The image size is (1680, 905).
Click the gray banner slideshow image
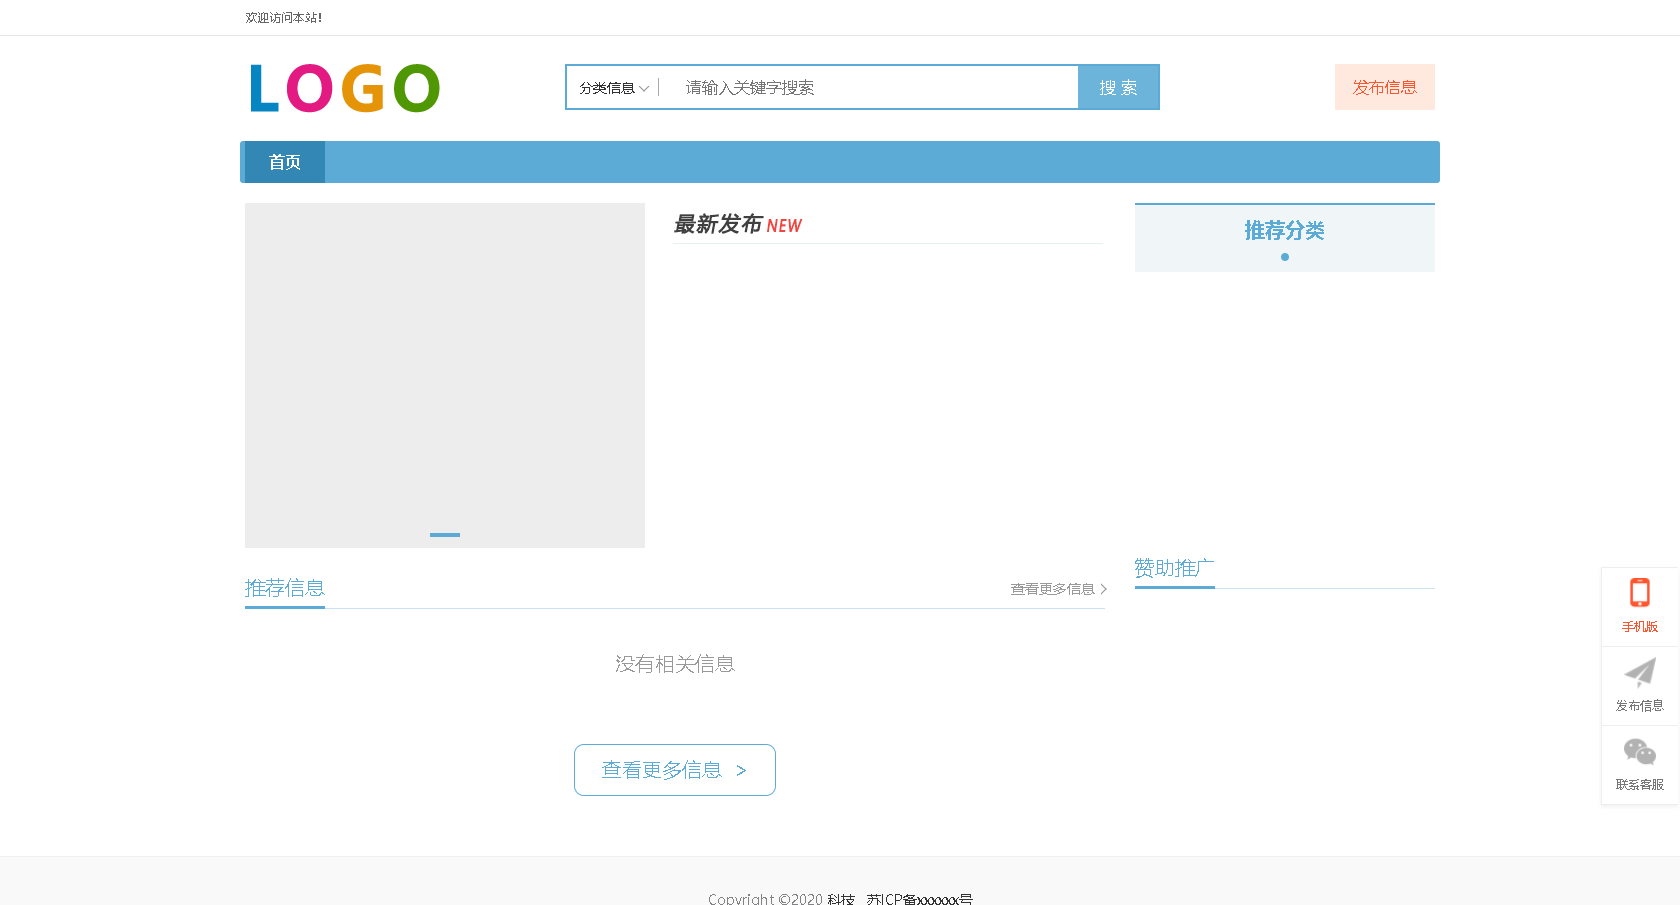point(445,375)
